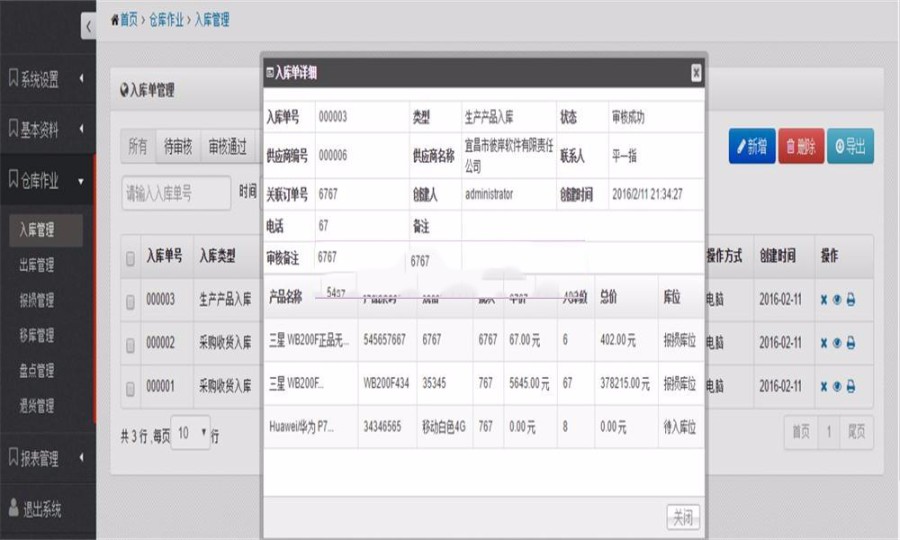
Task: Click delete icon for row 00002
Action: point(824,343)
